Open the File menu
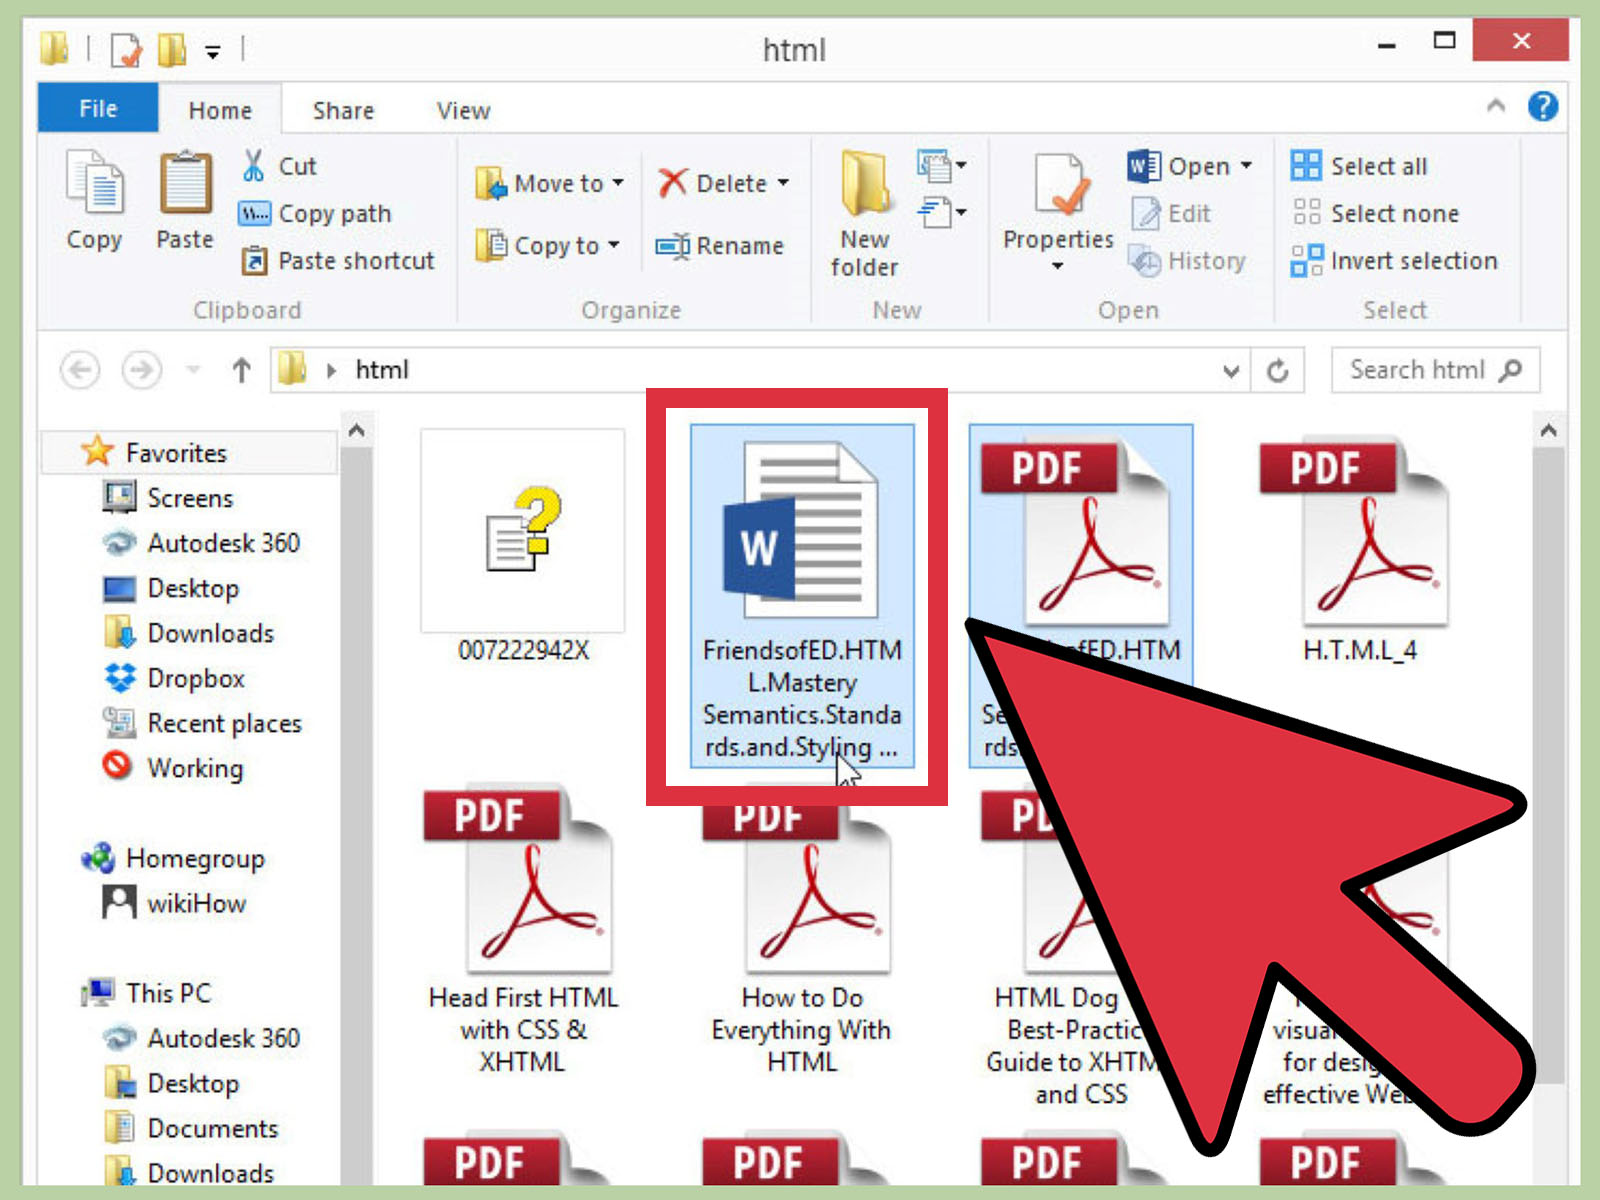1600x1200 pixels. 97,108
